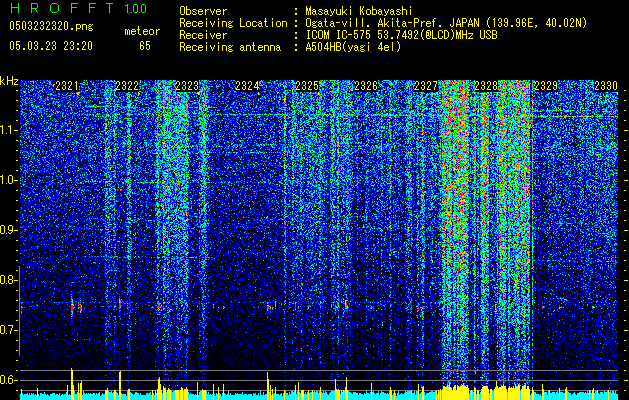Click the 2326 time marker
Screen dimensions: 629x400
click(367, 86)
